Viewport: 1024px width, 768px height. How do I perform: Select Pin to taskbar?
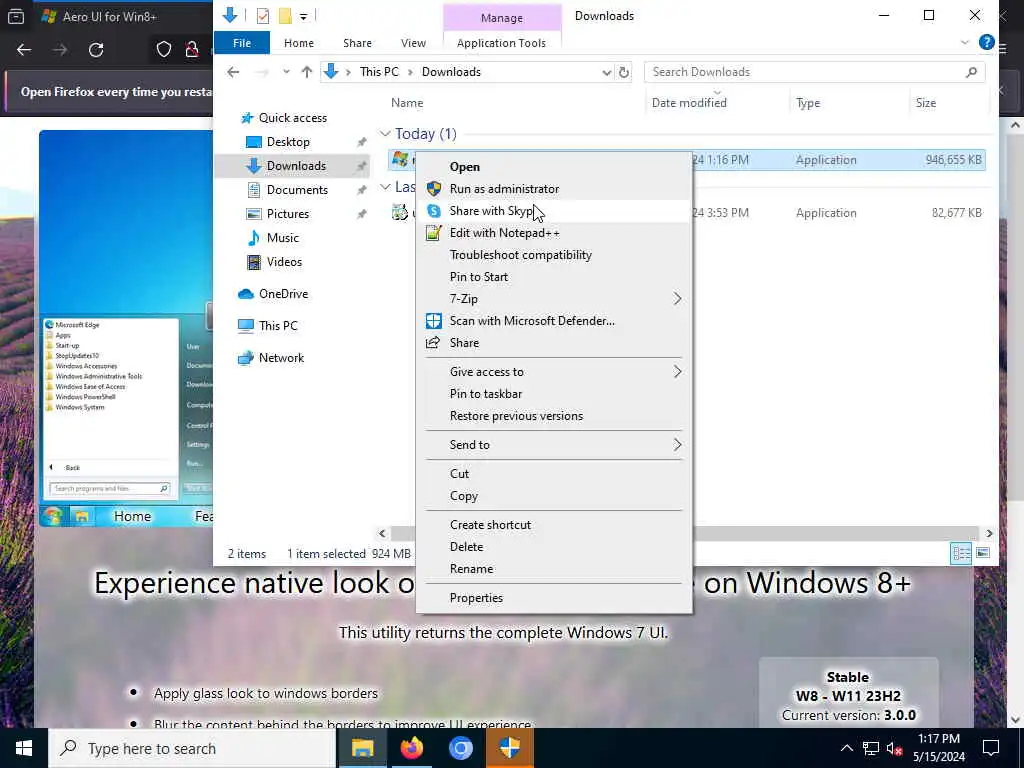coord(485,394)
